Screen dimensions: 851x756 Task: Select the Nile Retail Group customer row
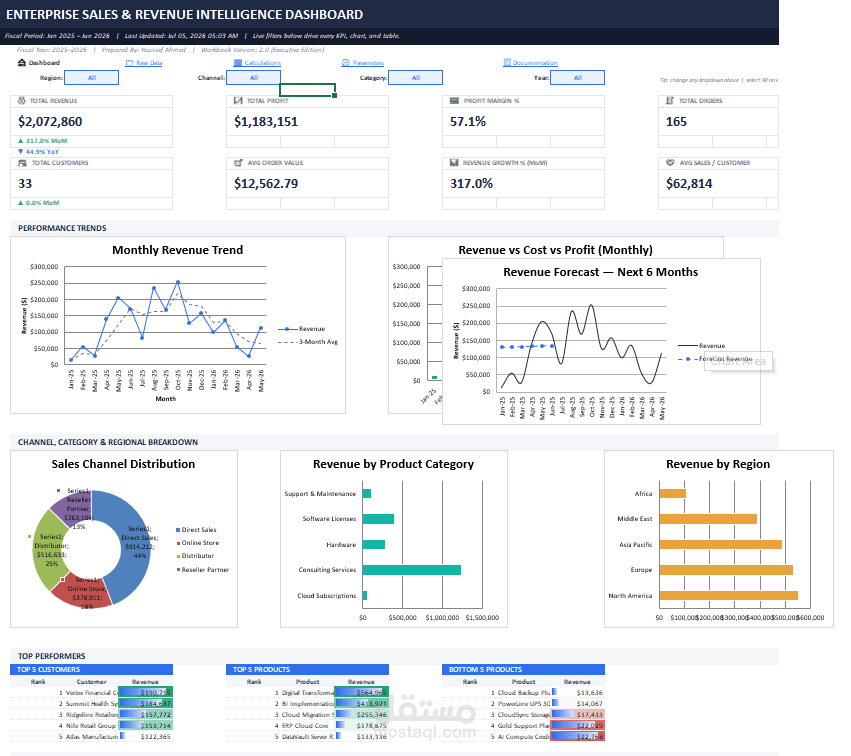[x=91, y=726]
